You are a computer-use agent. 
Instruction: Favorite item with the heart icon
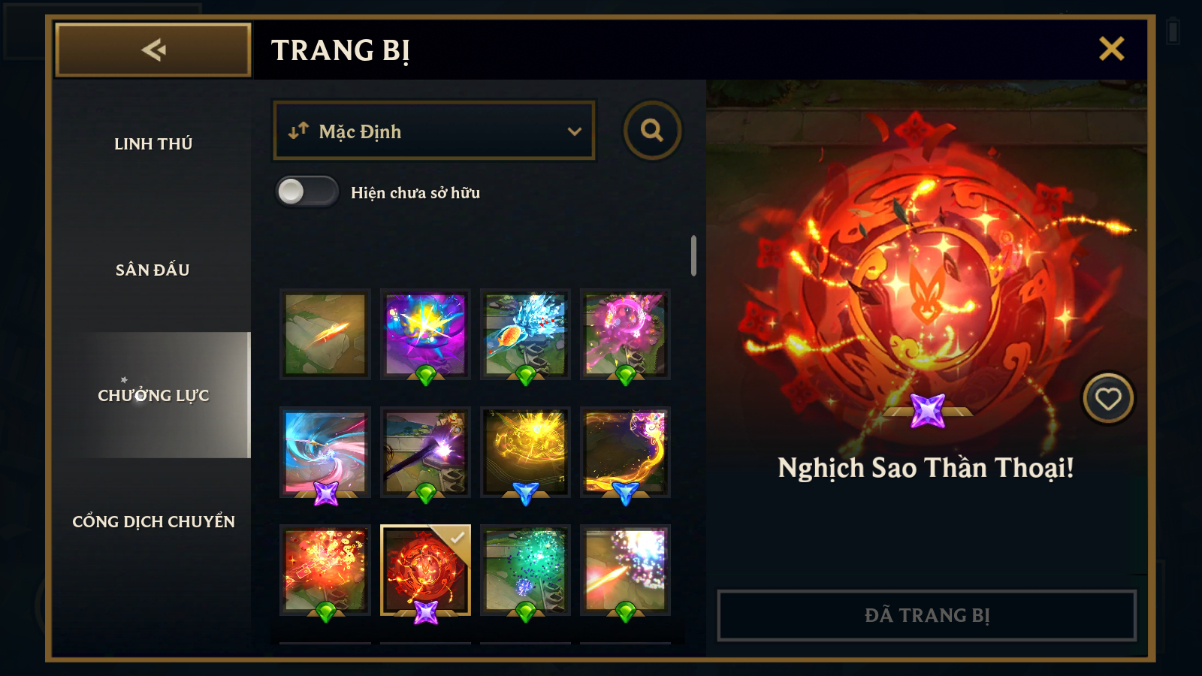pos(1108,399)
